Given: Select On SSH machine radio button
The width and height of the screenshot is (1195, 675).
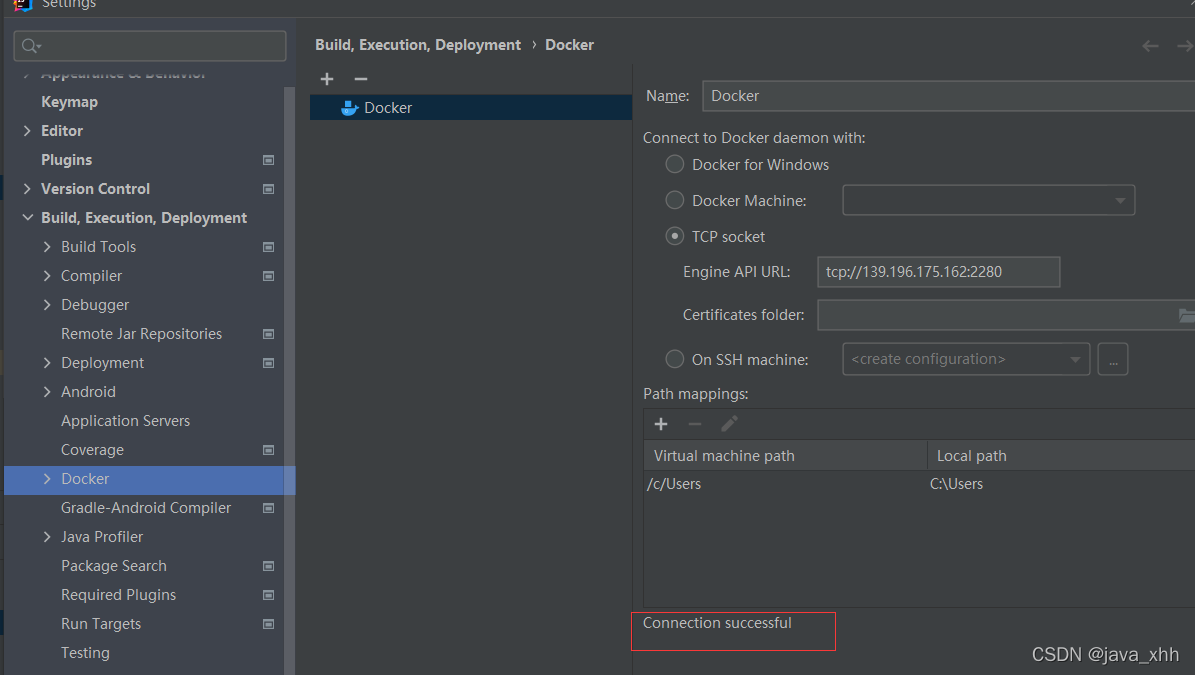Looking at the screenshot, I should [x=674, y=359].
